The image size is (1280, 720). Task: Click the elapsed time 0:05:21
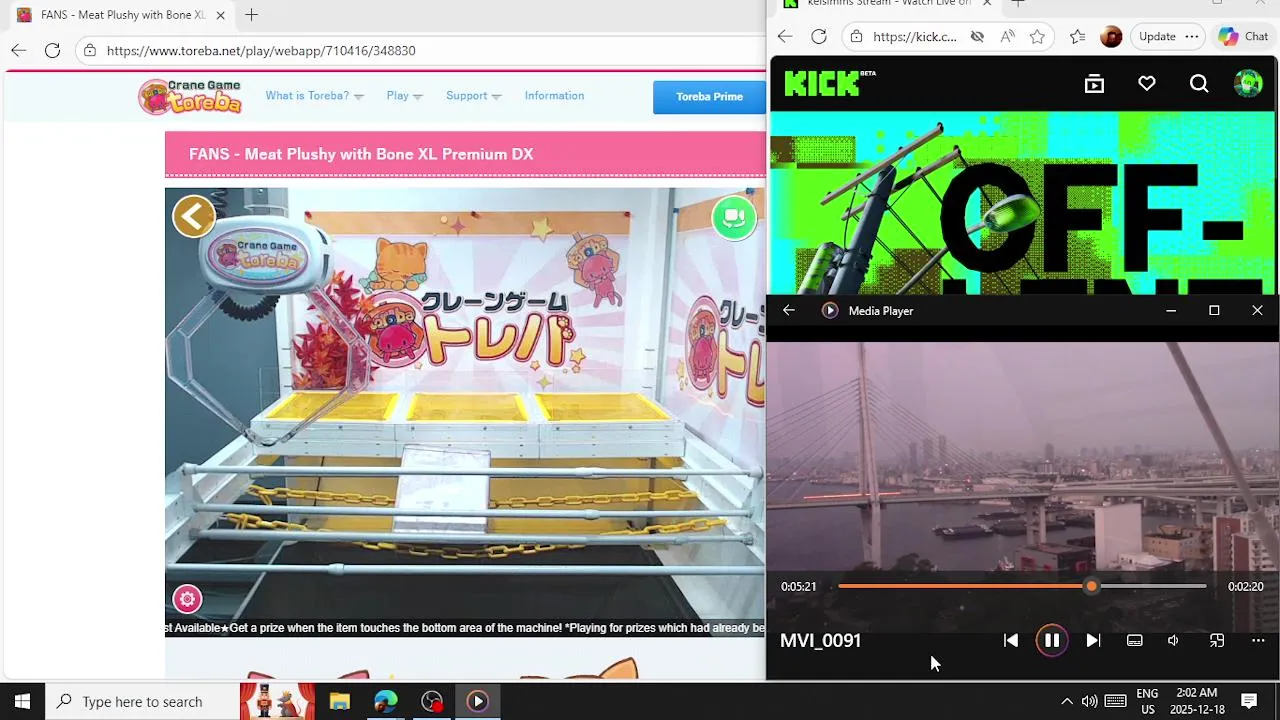point(799,587)
